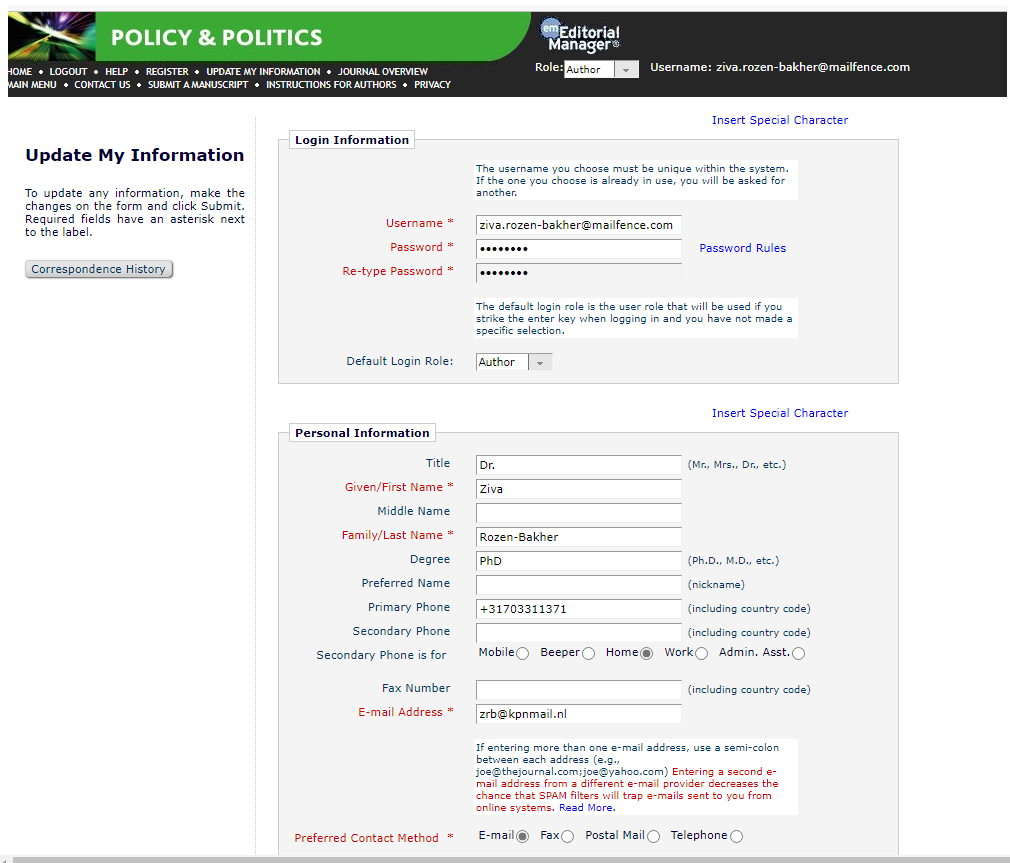1010x863 pixels.
Task: Click the horizontal scrollbar at page bottom
Action: (509, 860)
